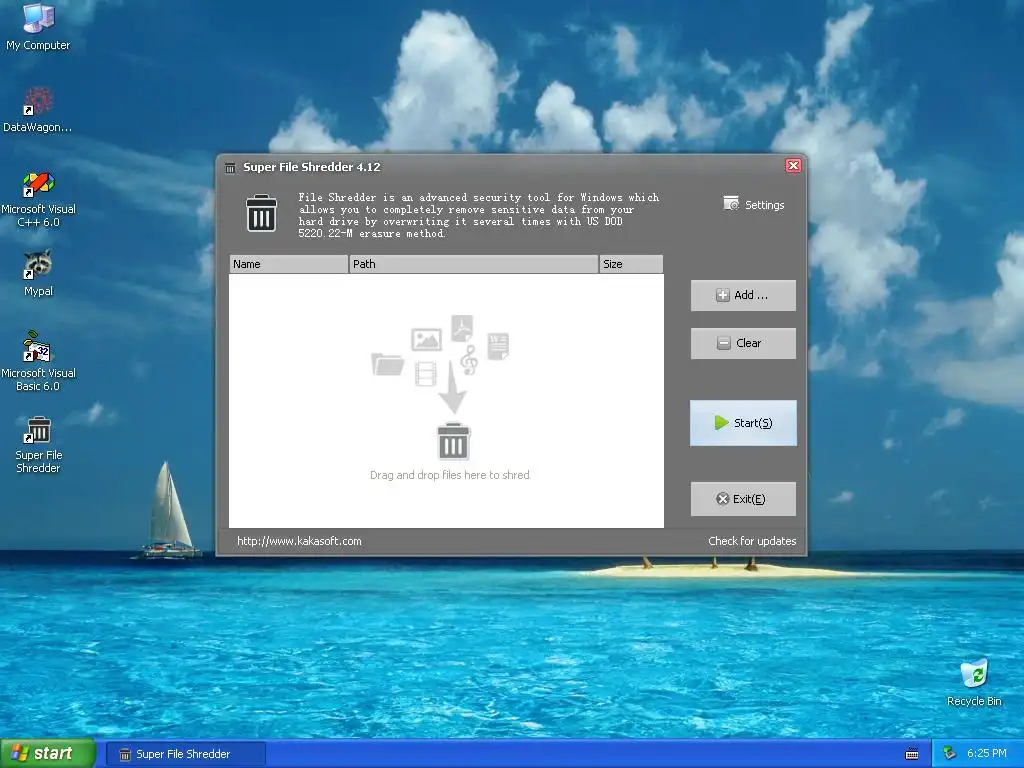Select Microsoft Visual C++ 6.0 shortcut
The image size is (1024, 768).
pyautogui.click(x=38, y=199)
